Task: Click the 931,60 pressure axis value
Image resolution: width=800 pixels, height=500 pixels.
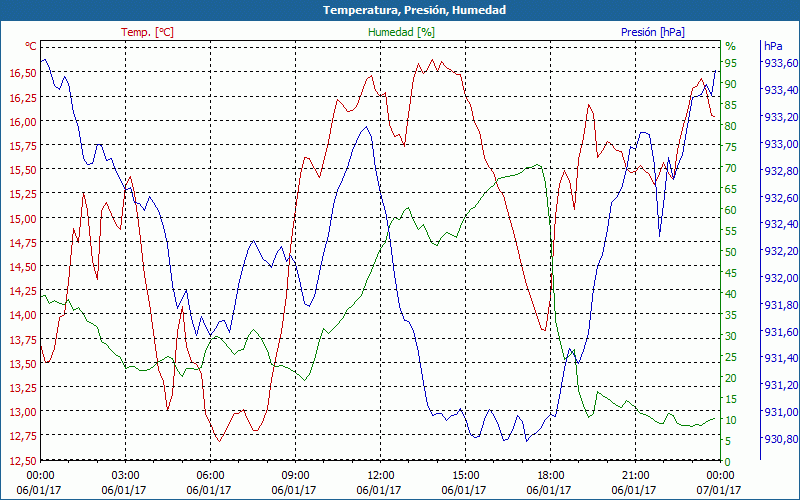Action: click(x=781, y=332)
